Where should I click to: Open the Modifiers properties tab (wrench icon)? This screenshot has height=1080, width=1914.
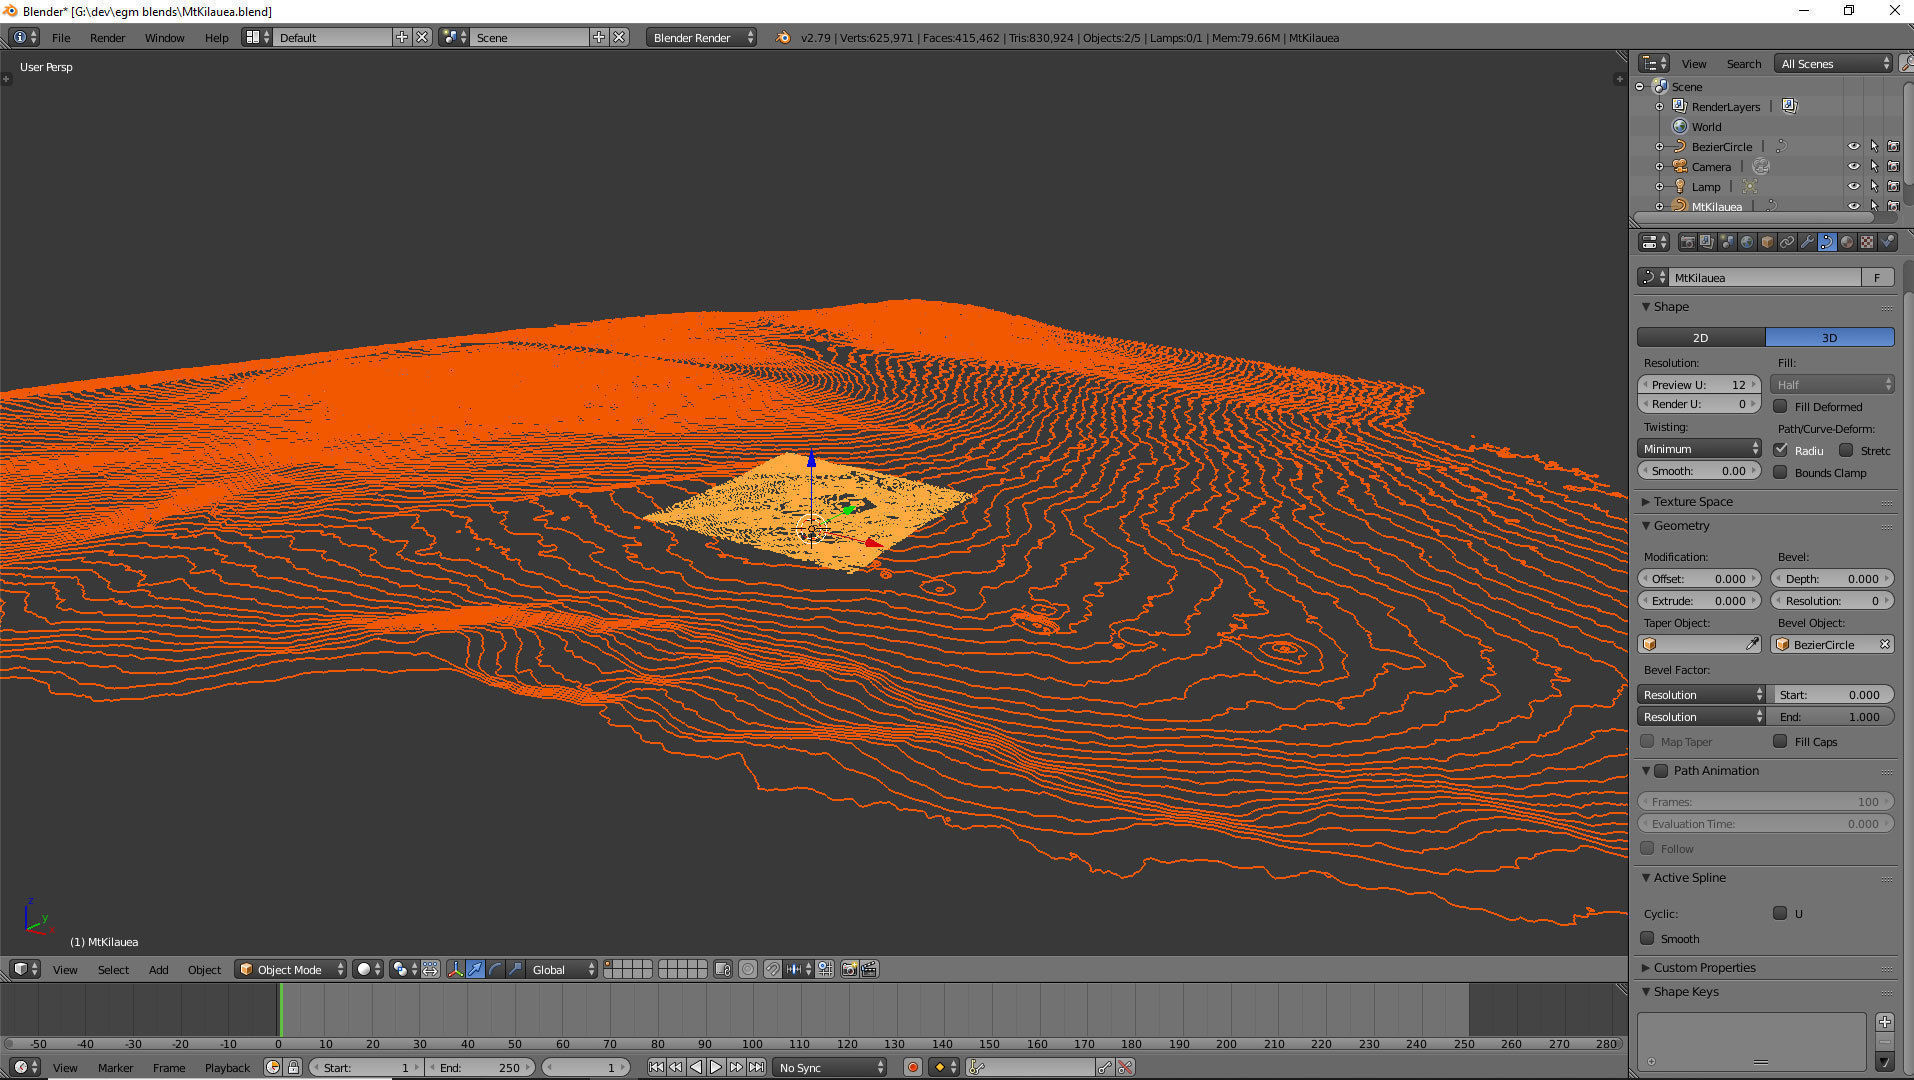tap(1807, 242)
